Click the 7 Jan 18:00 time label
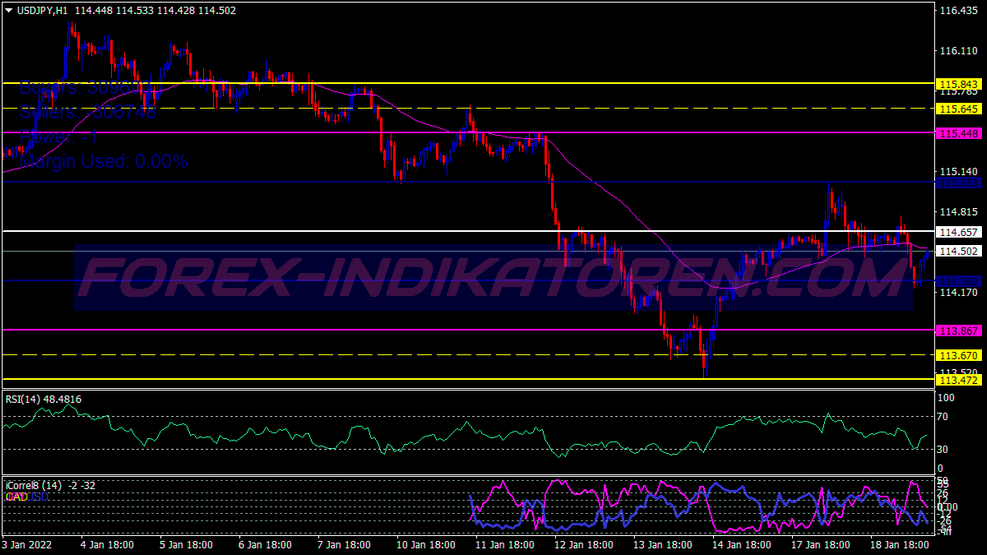Image resolution: width=987 pixels, height=555 pixels. point(345,545)
